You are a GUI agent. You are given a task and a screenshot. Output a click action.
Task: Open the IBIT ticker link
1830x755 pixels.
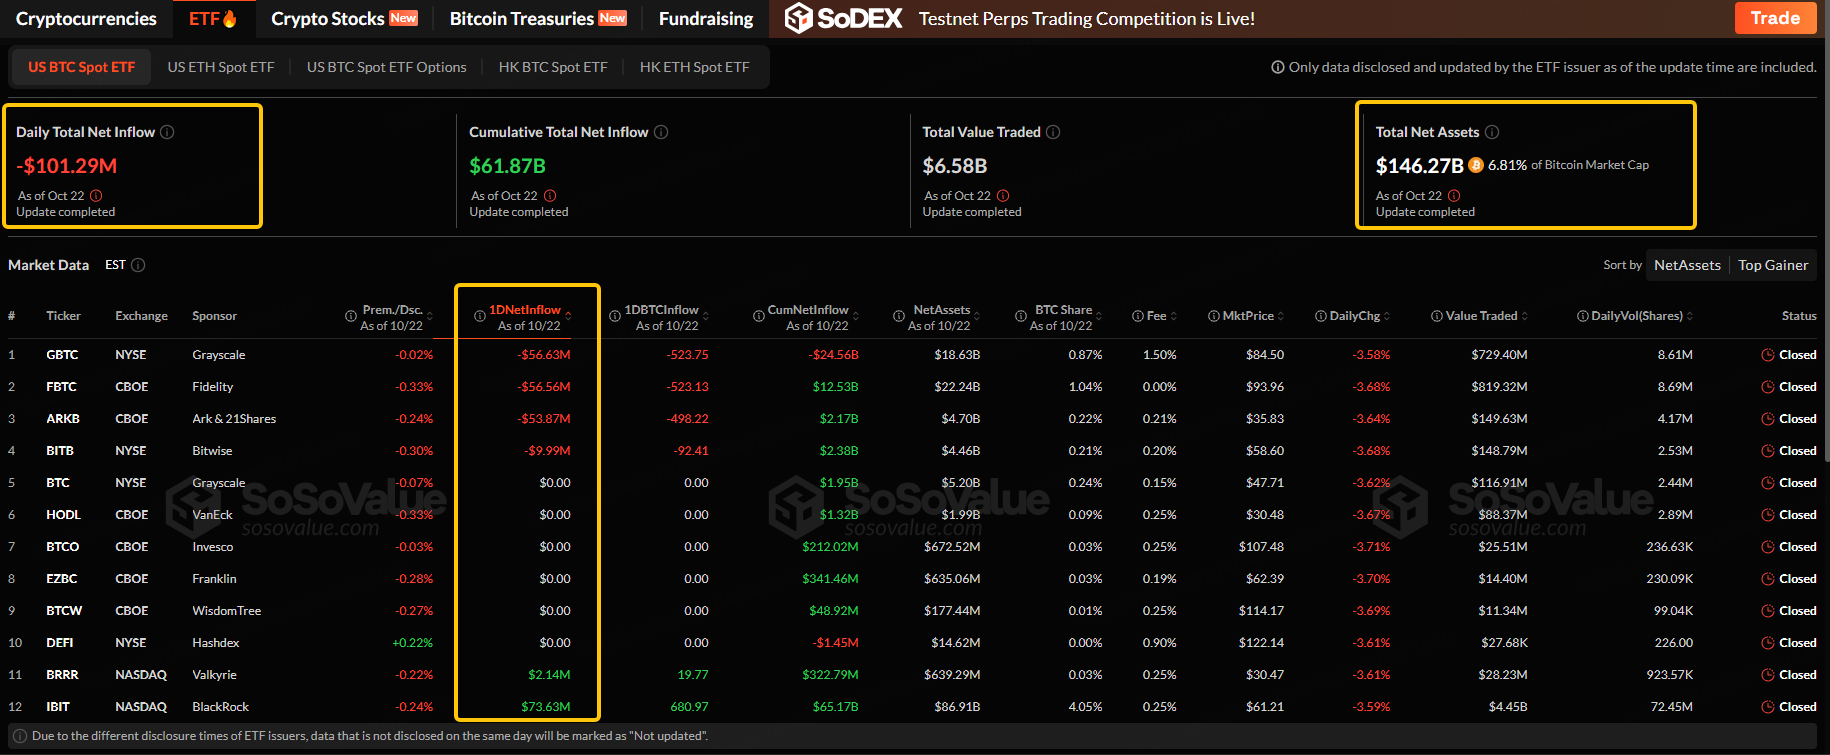(x=58, y=707)
